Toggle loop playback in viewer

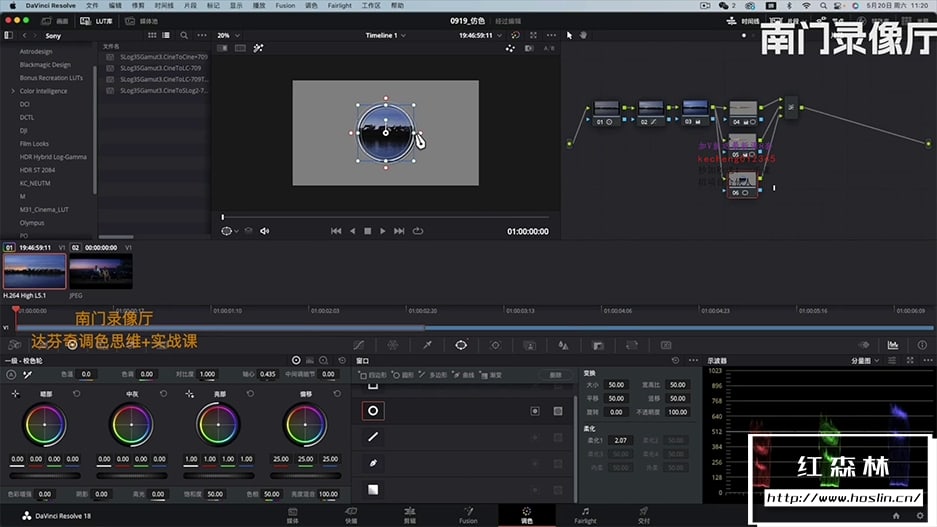[x=417, y=231]
